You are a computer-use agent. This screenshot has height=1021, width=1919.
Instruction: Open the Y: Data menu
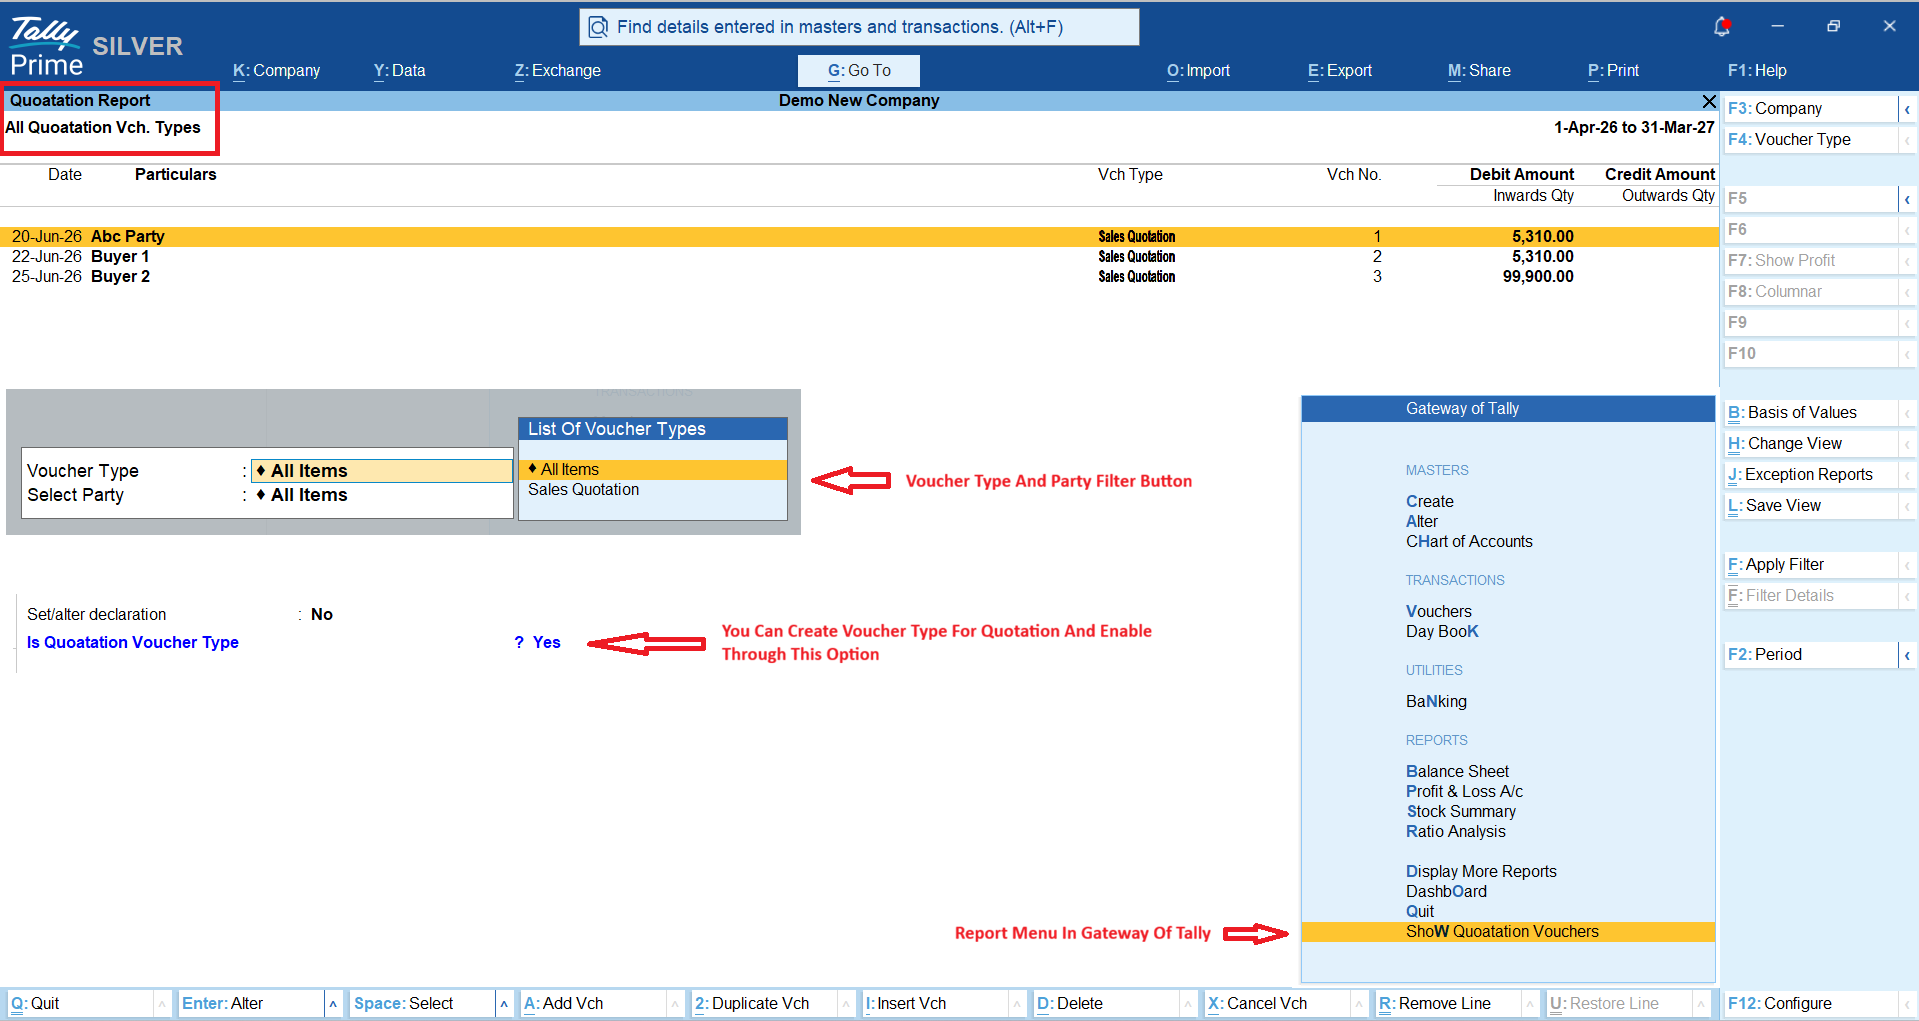[400, 71]
